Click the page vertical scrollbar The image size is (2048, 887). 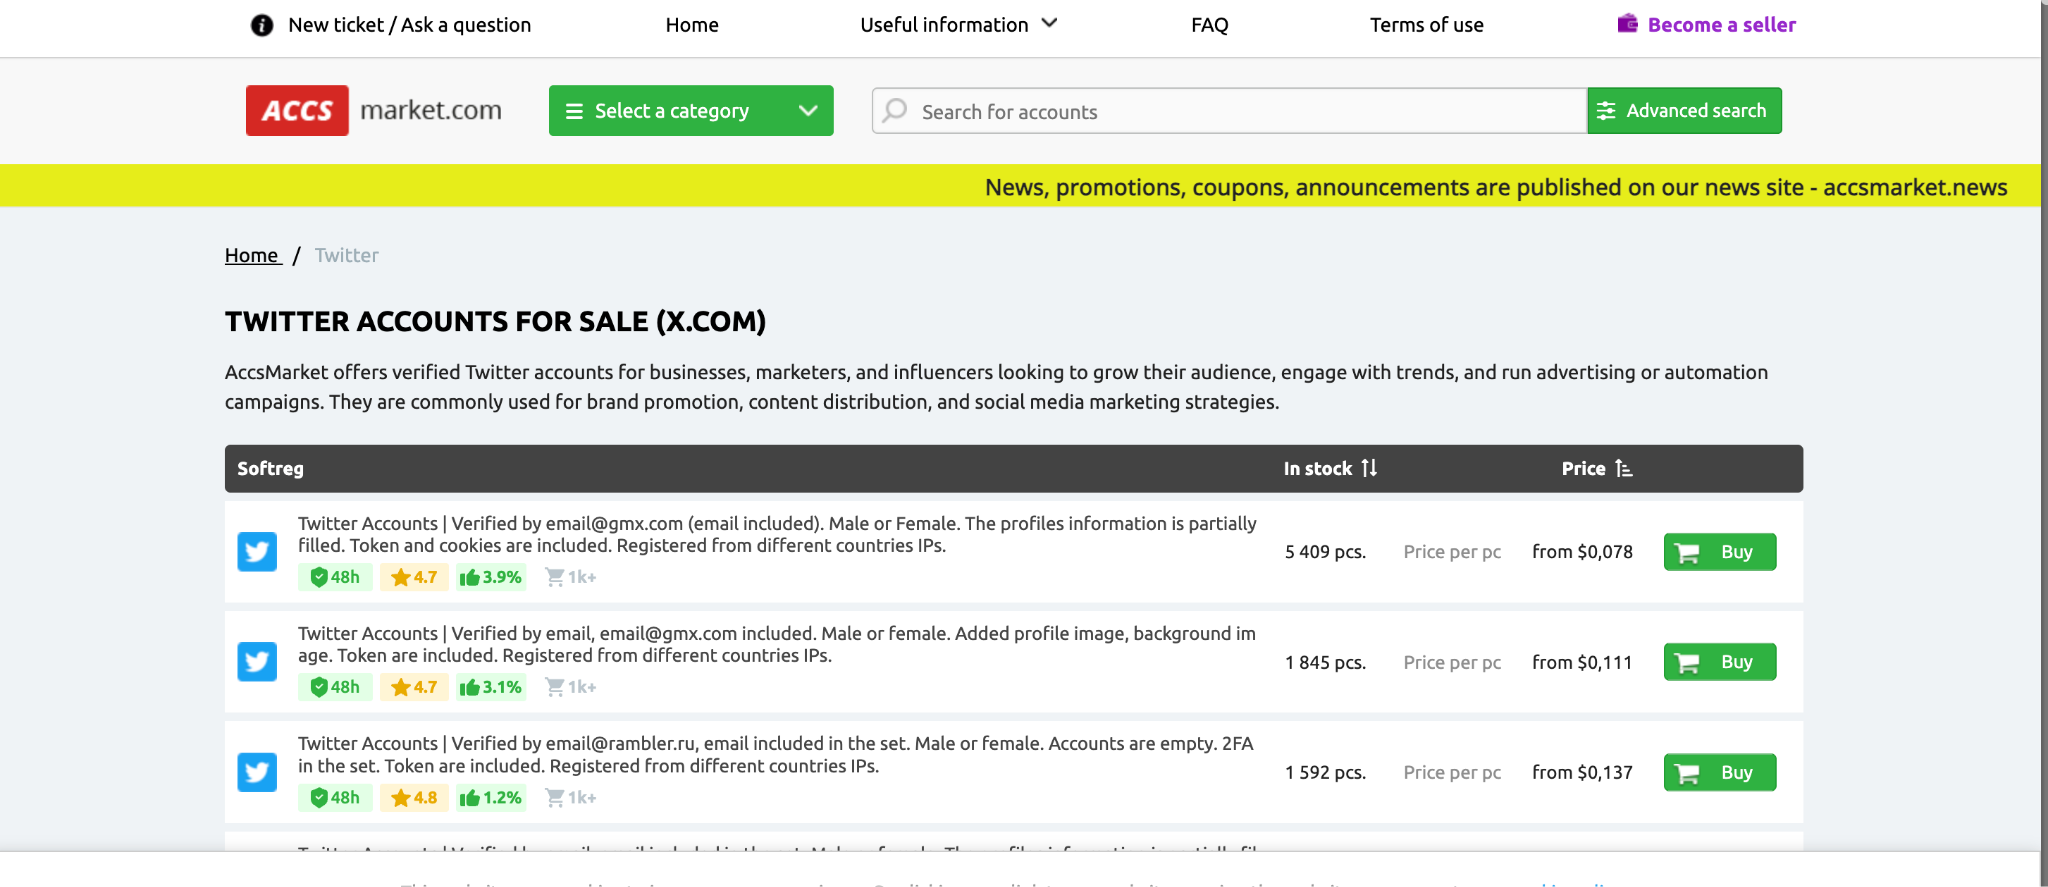[x=2044, y=443]
